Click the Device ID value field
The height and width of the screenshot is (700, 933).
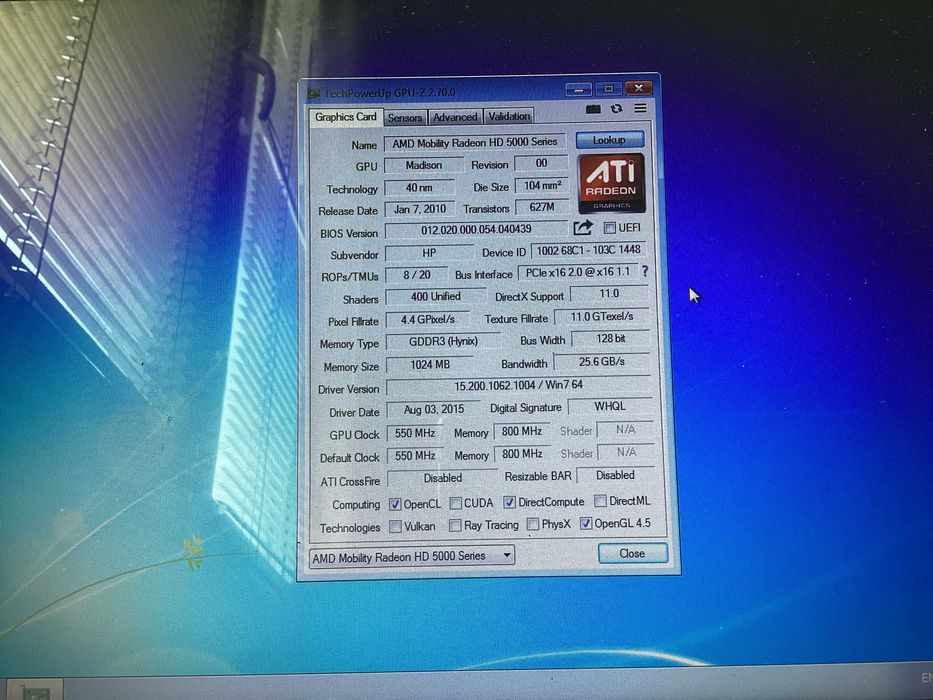point(588,250)
